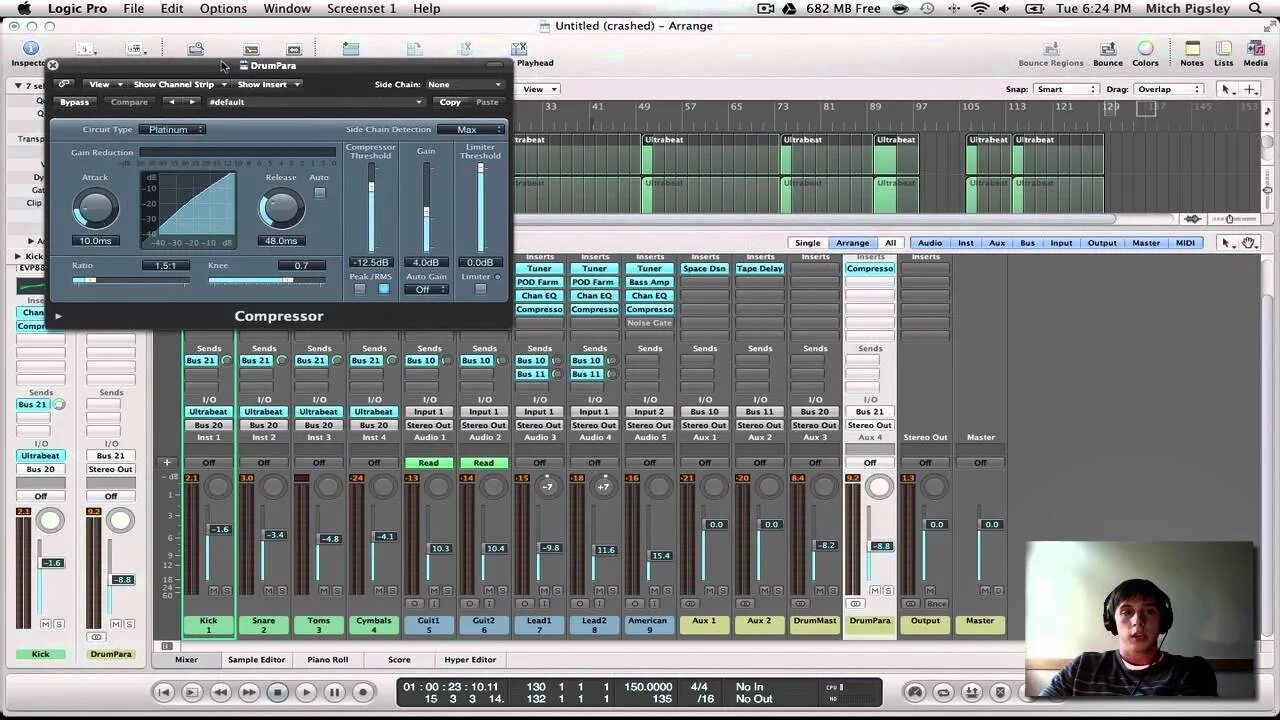Click the volume icon in menu bar

(x=1004, y=9)
